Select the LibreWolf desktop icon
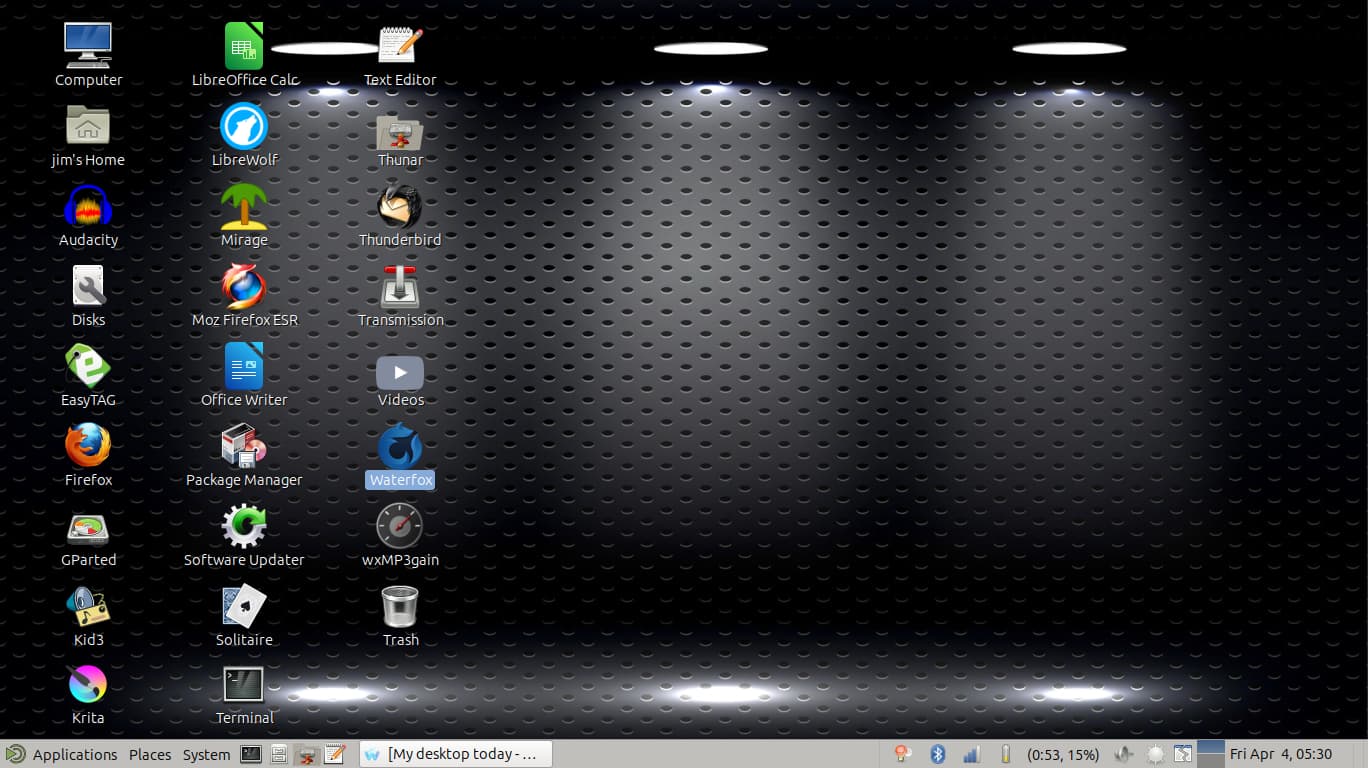 click(244, 126)
